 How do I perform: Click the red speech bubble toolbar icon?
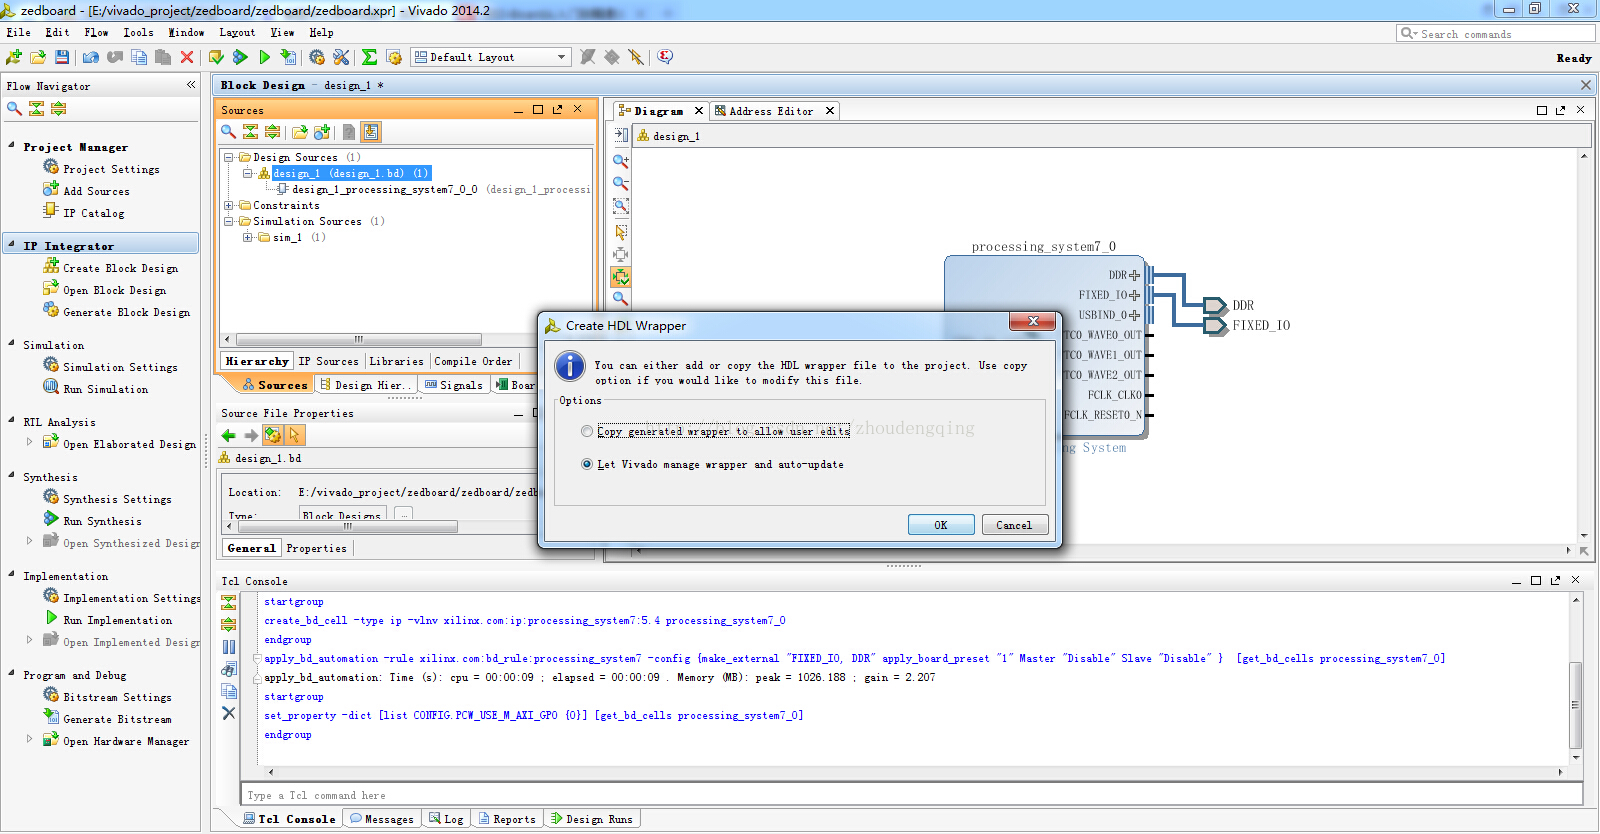(665, 57)
